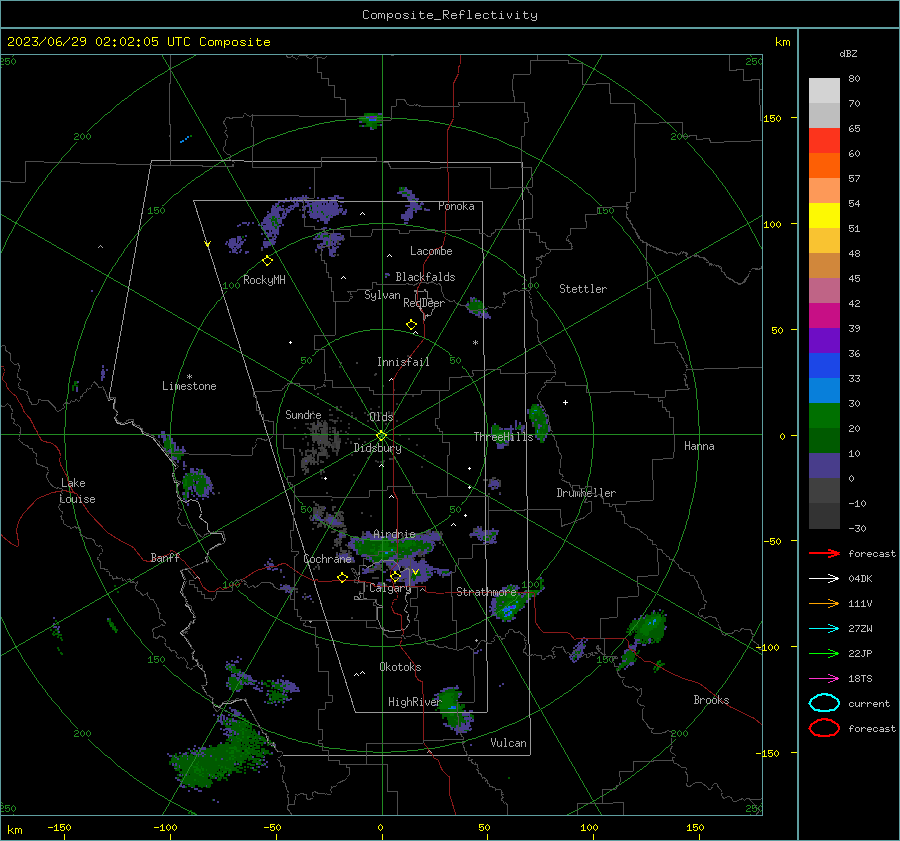The image size is (900, 841).
Task: Click the Limestone label
Action: point(189,386)
